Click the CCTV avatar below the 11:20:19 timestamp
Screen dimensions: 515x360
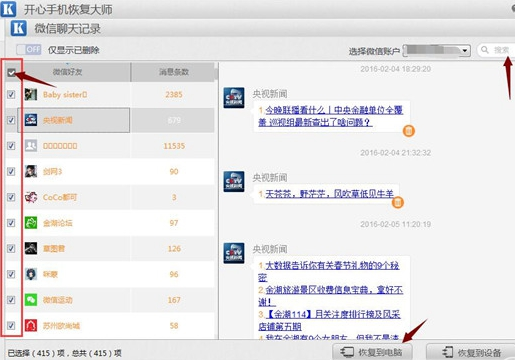pos(234,253)
